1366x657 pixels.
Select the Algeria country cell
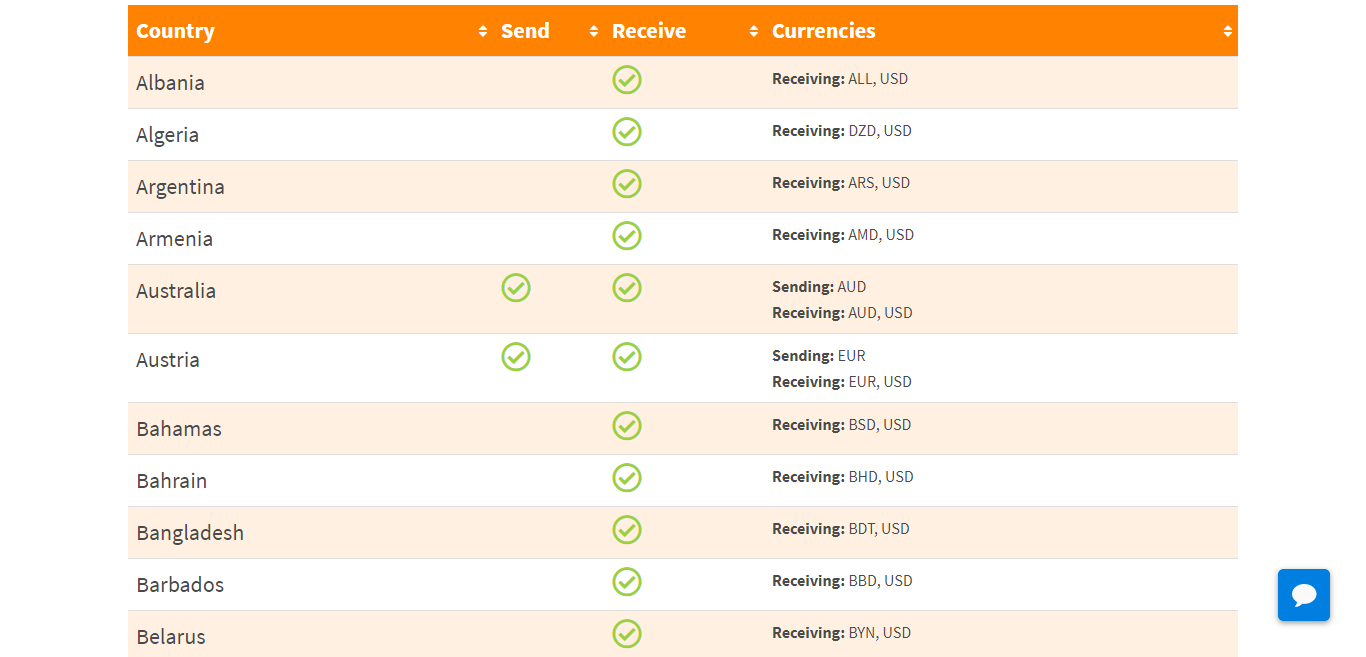point(310,135)
